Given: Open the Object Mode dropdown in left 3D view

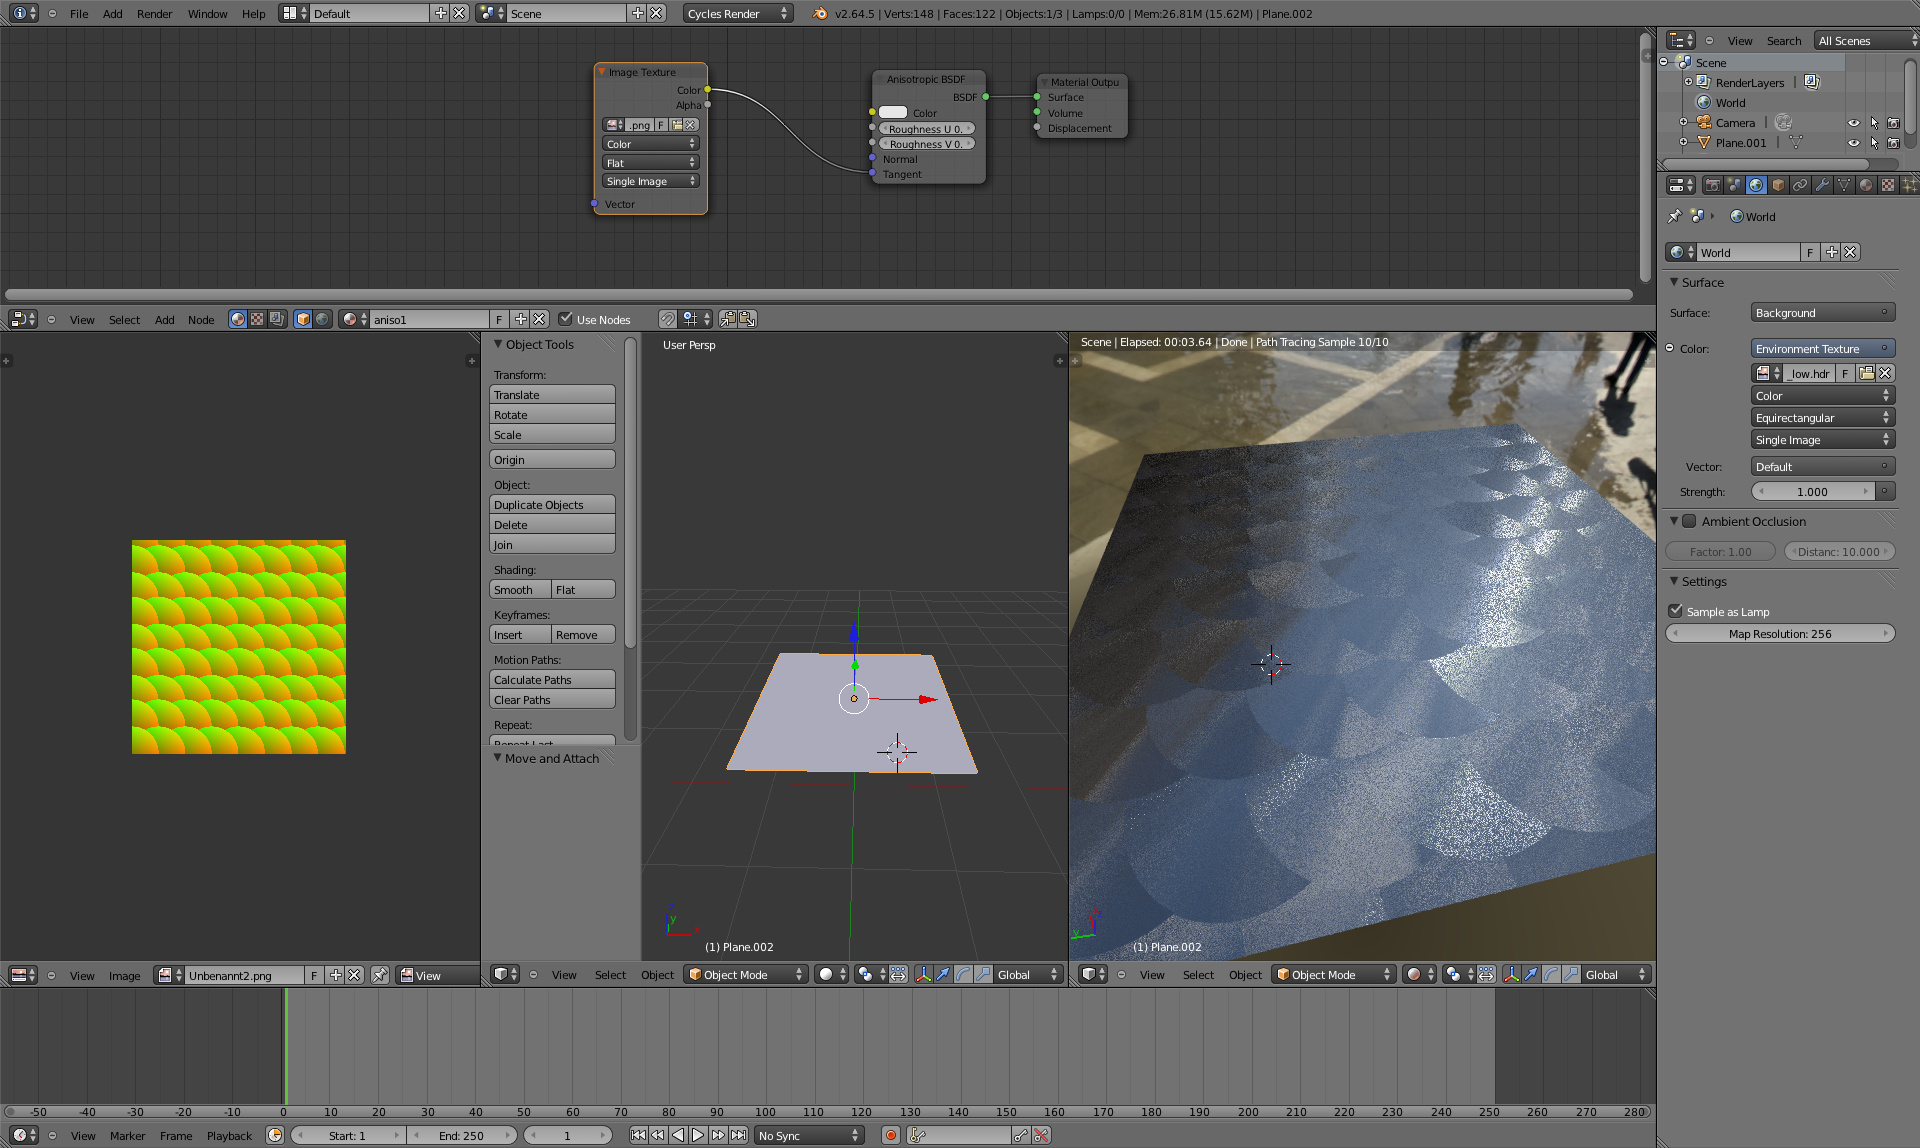Looking at the screenshot, I should [746, 974].
